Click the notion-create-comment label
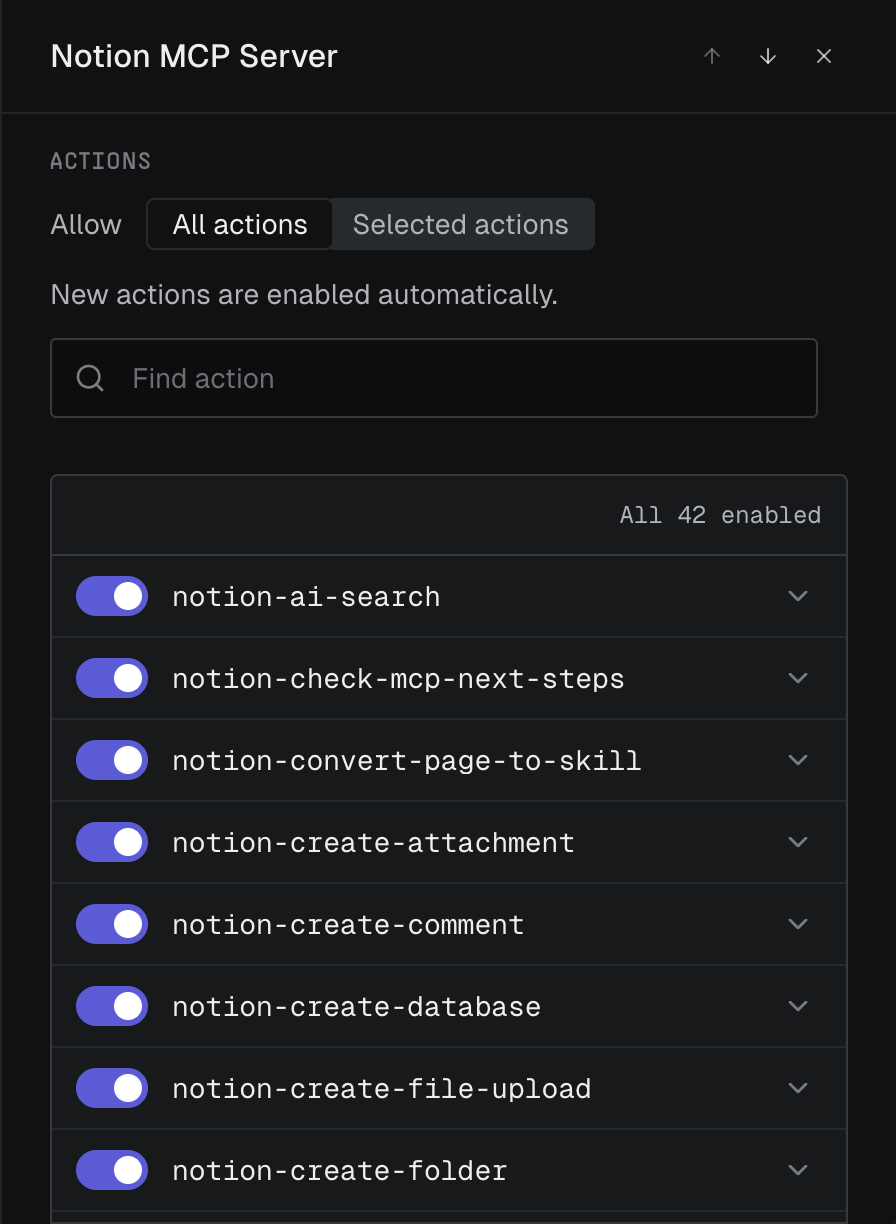This screenshot has height=1224, width=896. pyautogui.click(x=348, y=925)
